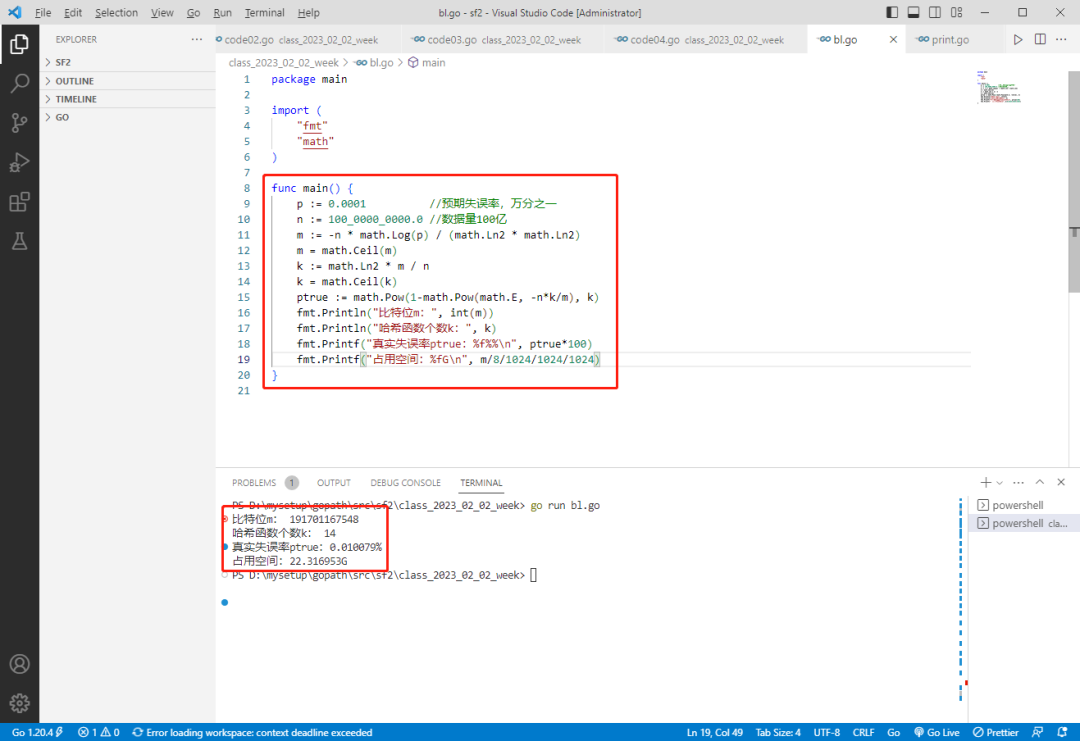Open Customize Layout icon in title bar
The image size is (1080, 741).
pos(957,12)
